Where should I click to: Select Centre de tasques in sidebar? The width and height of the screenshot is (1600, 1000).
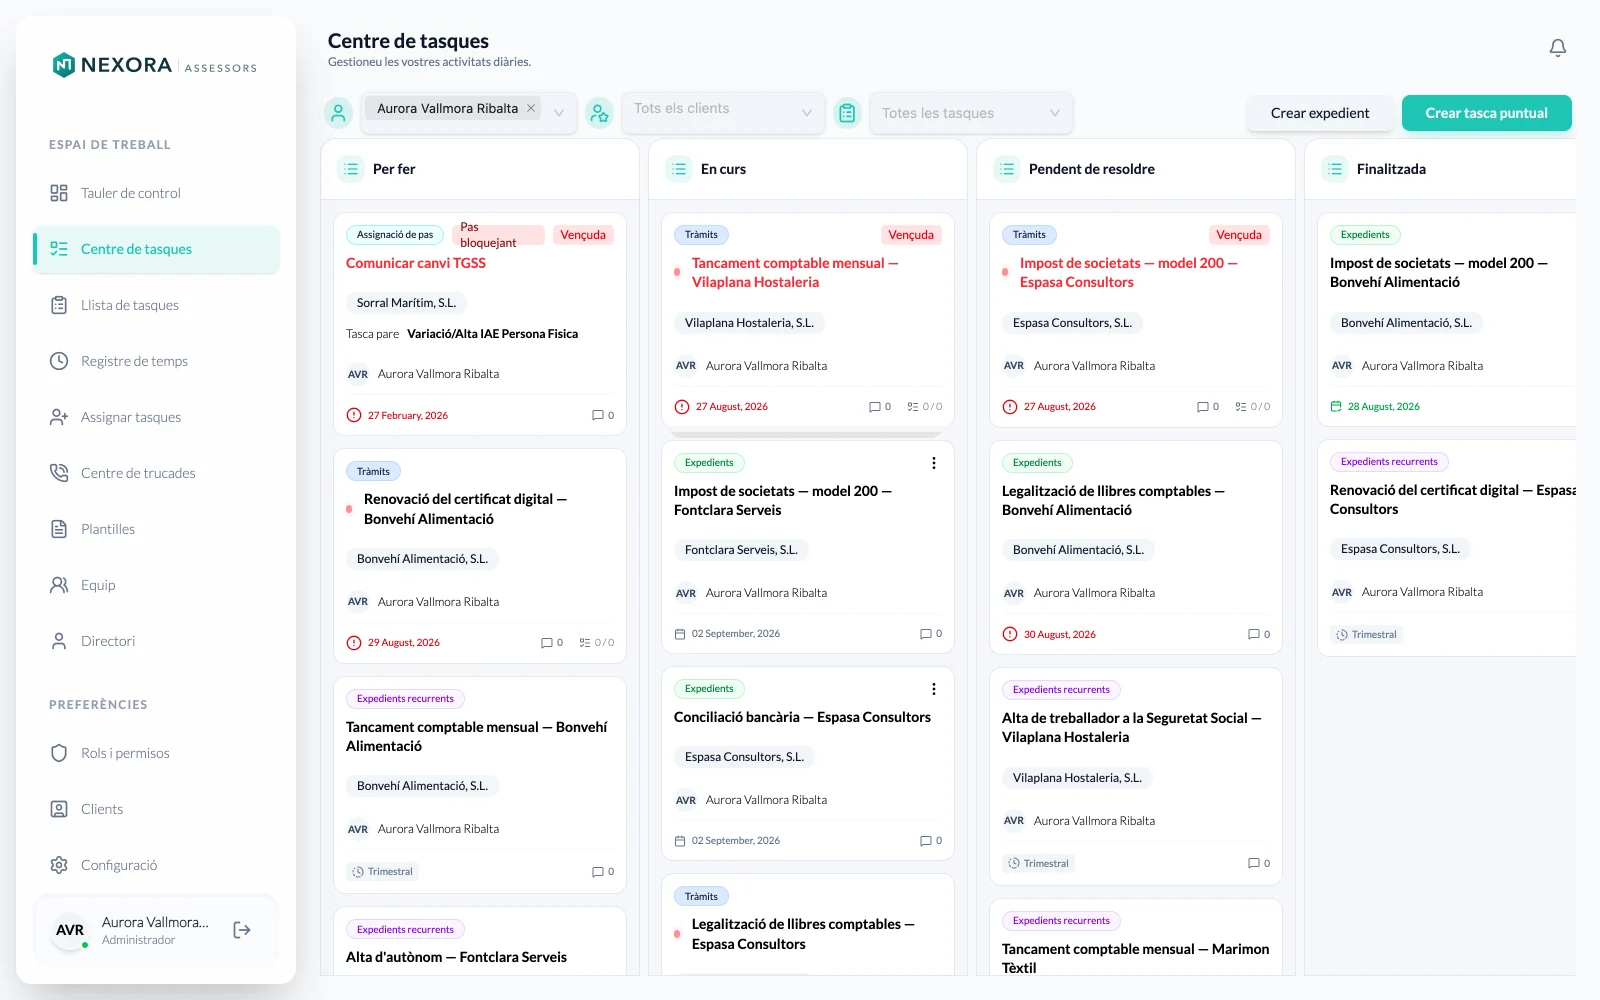point(156,249)
